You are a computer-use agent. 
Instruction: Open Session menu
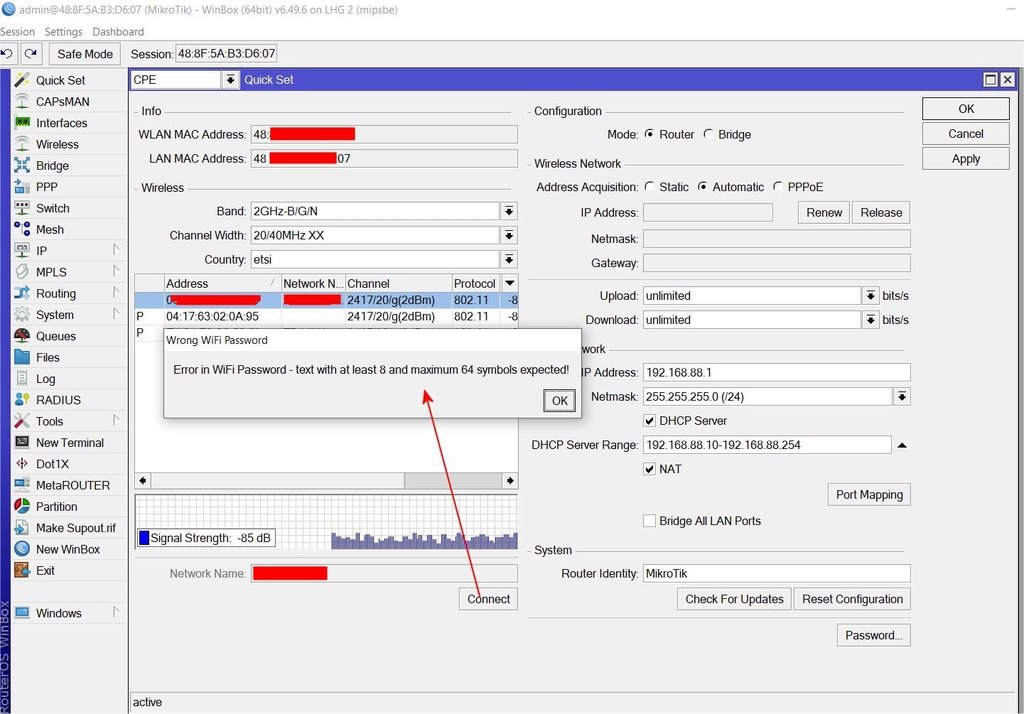click(17, 31)
